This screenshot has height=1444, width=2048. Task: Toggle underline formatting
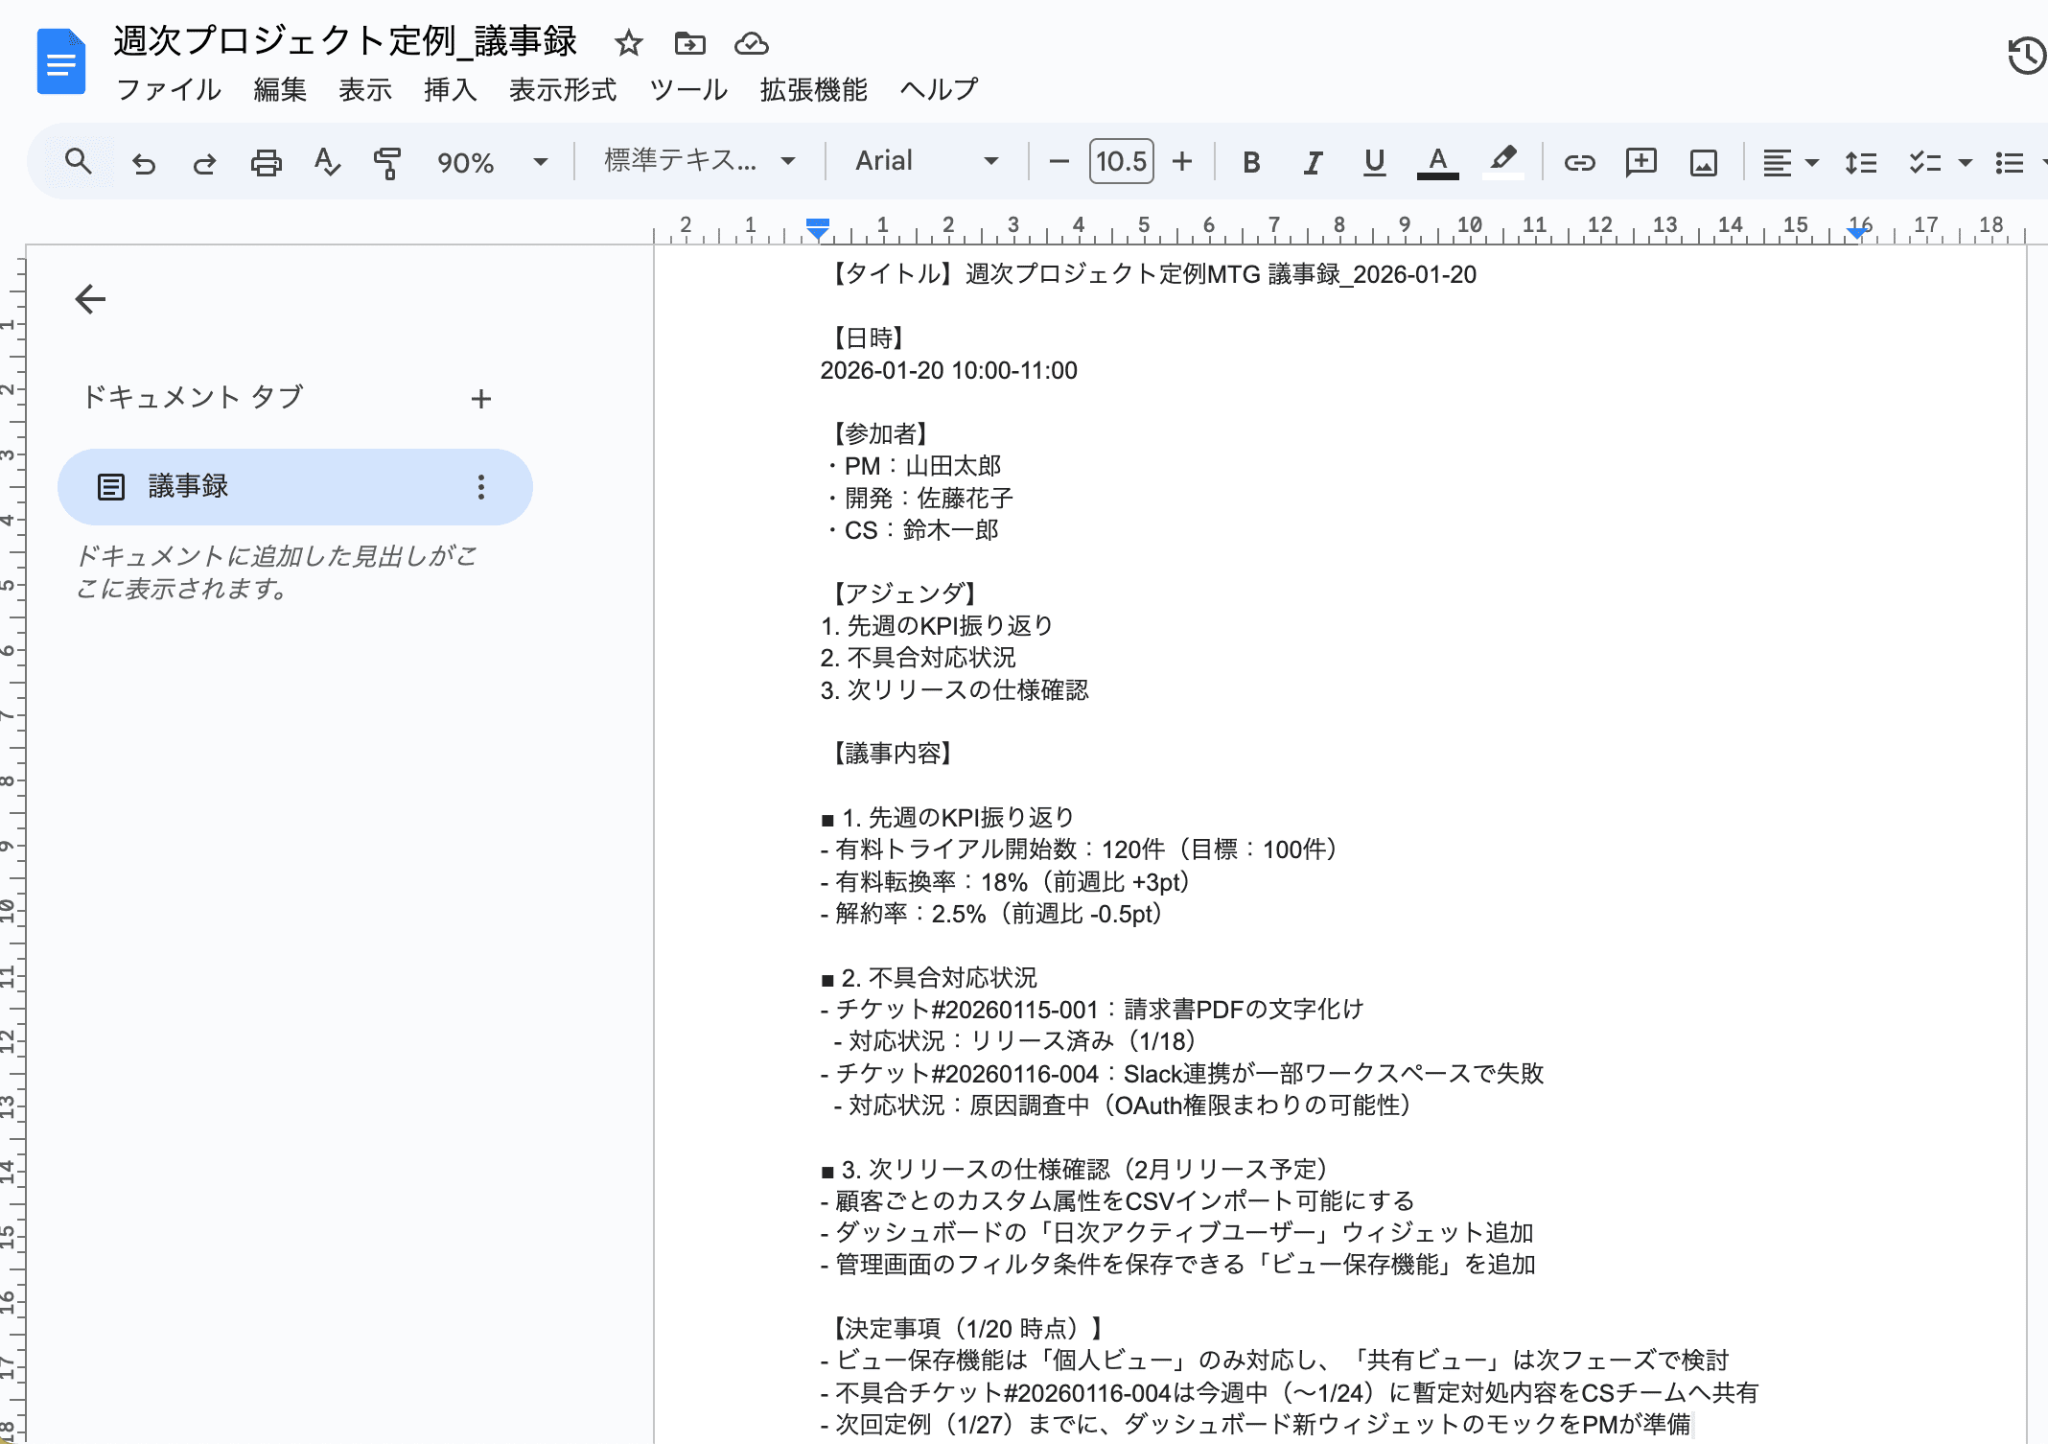(1374, 162)
